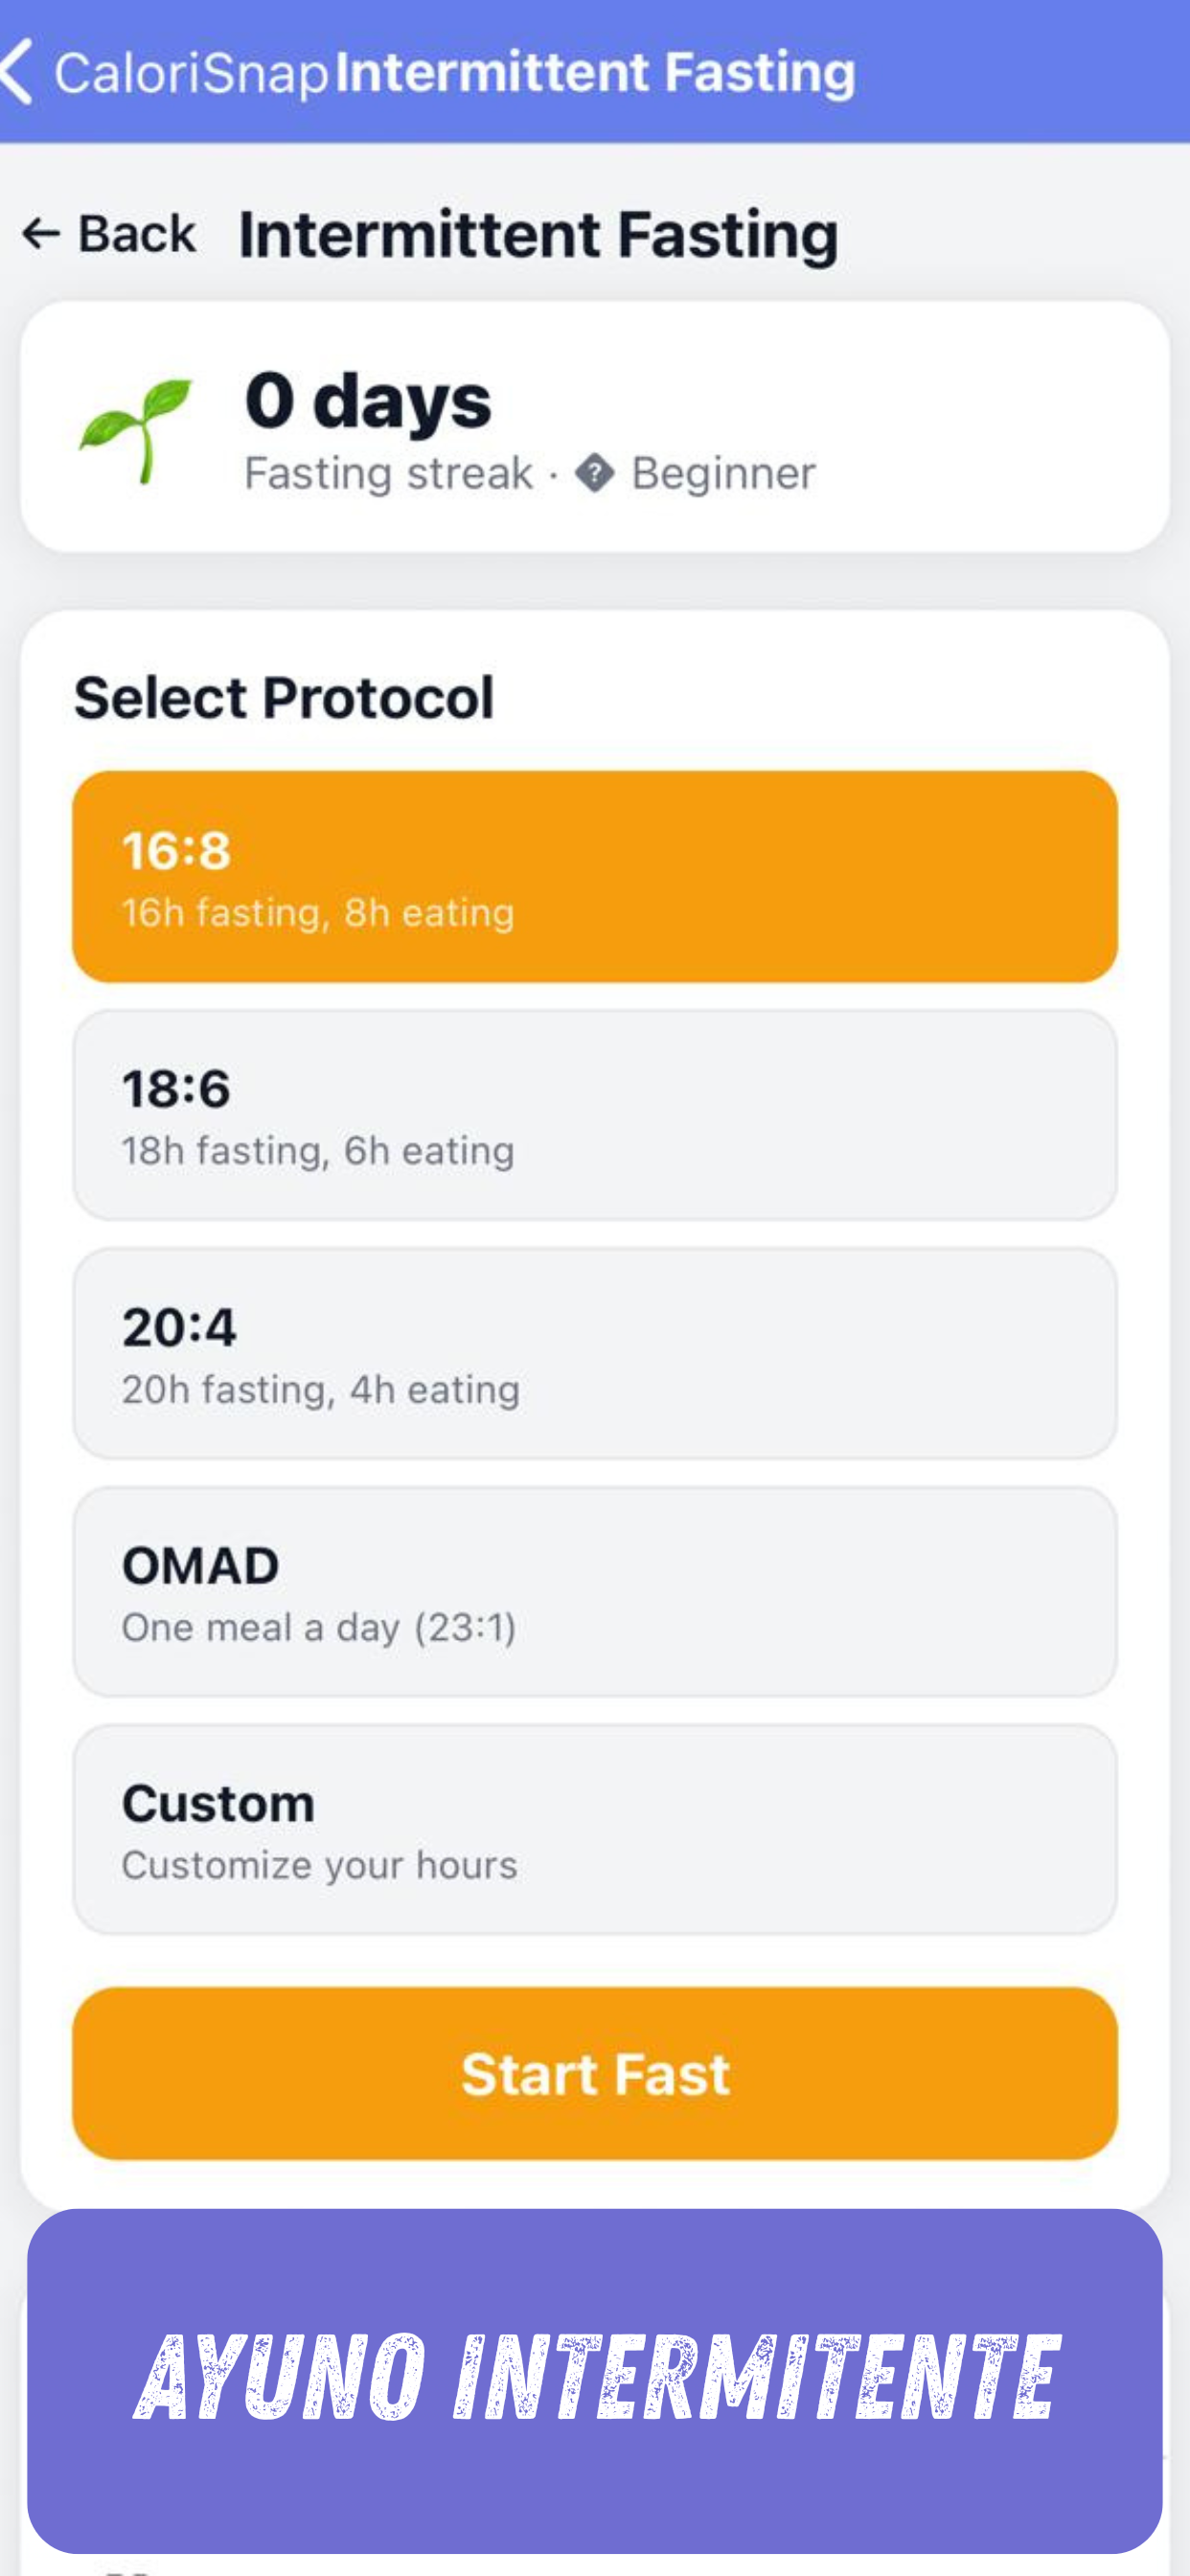Tap the Intermittent Fasting page heading
The height and width of the screenshot is (2576, 1190).
coord(538,234)
